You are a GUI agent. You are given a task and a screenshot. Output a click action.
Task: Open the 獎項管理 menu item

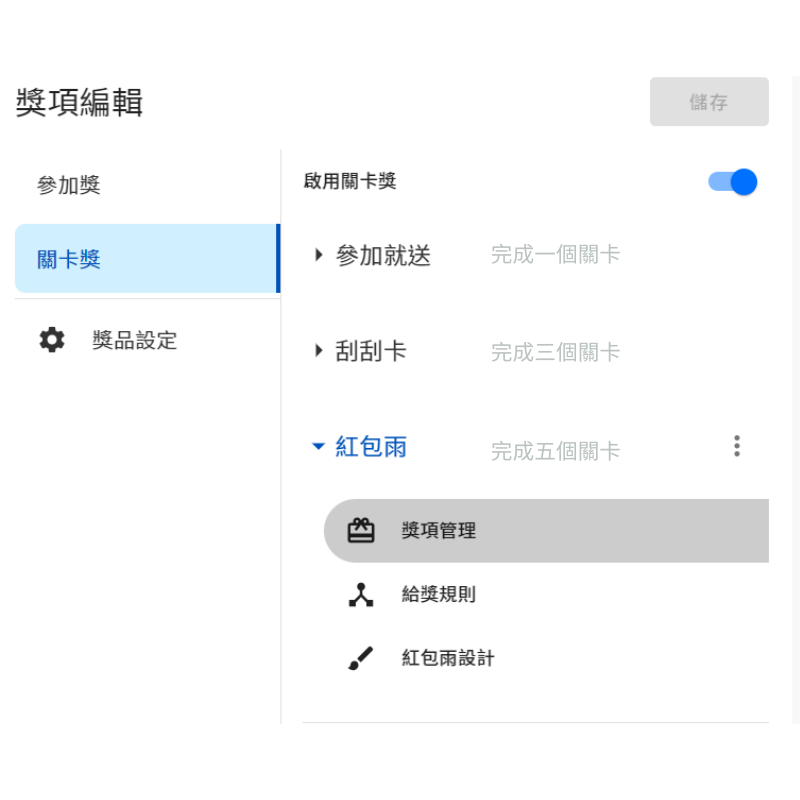(x=439, y=531)
